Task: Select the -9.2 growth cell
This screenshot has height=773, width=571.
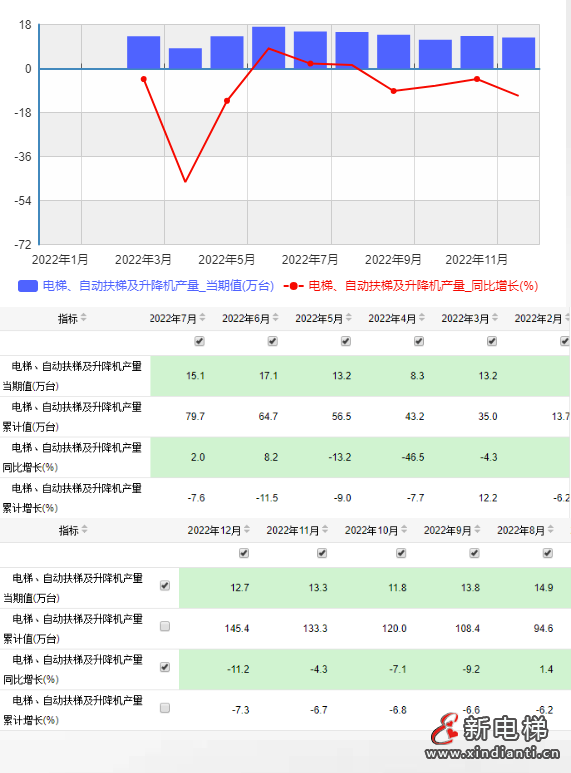Action: 471,669
